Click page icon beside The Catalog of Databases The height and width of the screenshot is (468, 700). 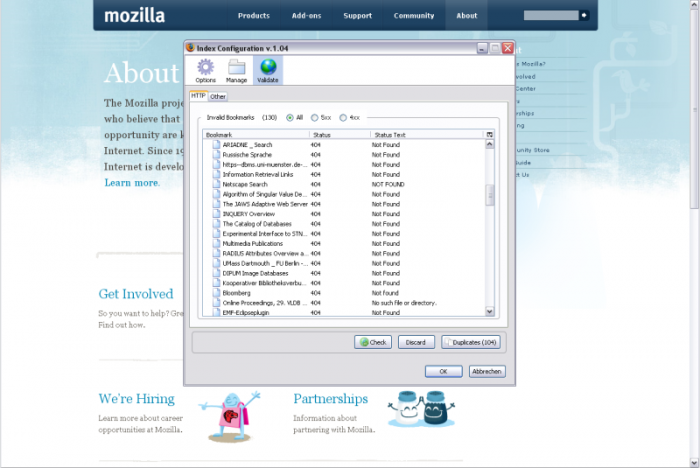tap(217, 224)
